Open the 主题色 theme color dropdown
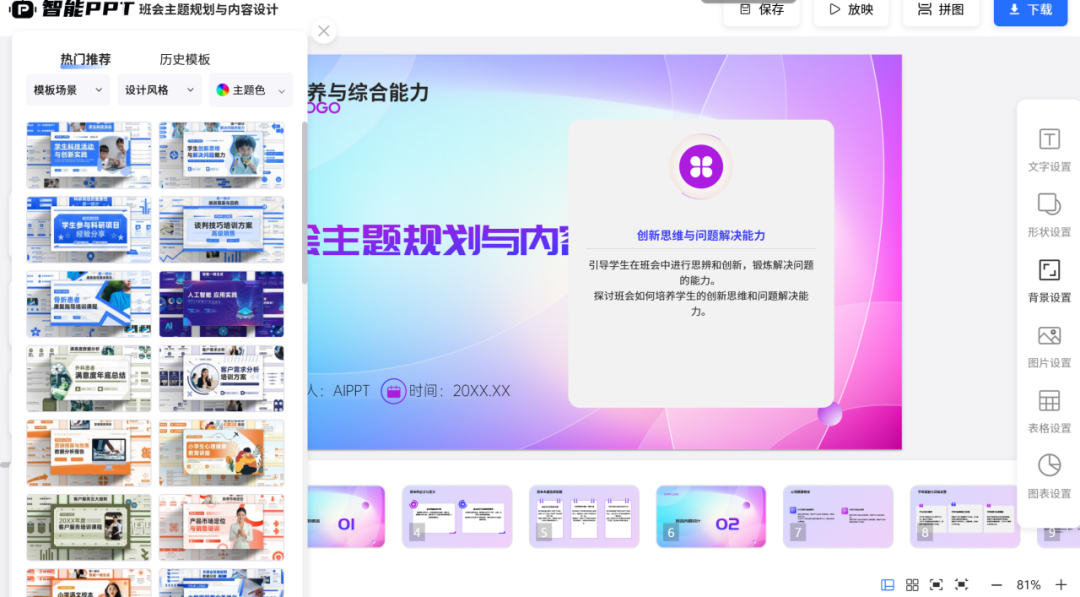Image resolution: width=1080 pixels, height=597 pixels. pos(250,89)
